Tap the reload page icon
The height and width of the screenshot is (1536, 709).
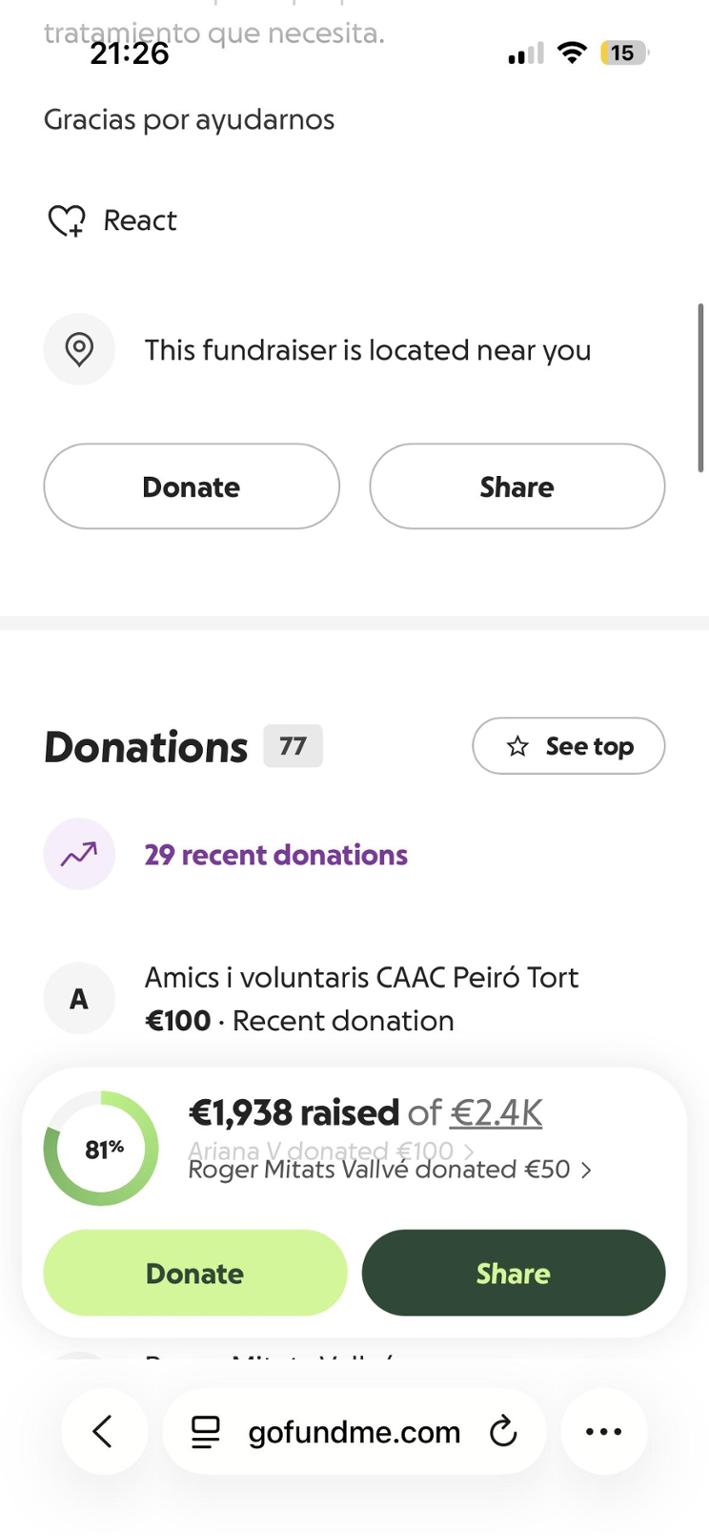click(503, 1432)
